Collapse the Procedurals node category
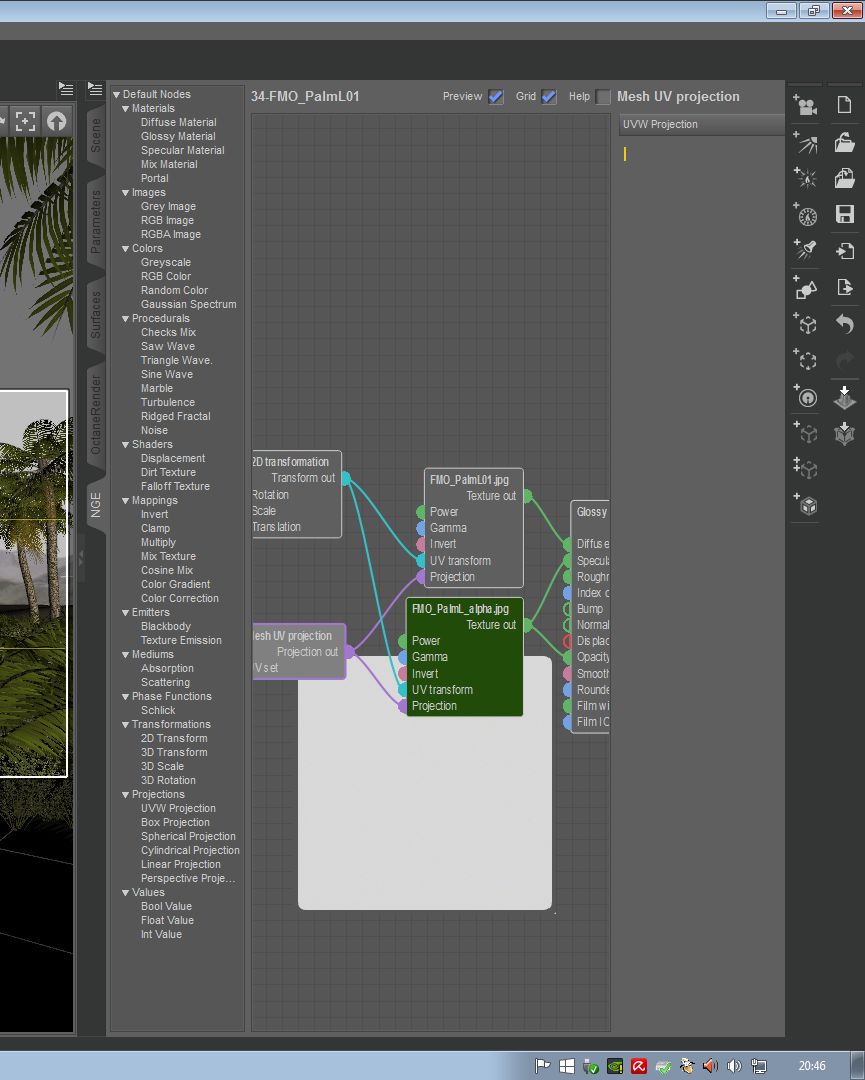The height and width of the screenshot is (1080, 865). [x=126, y=318]
